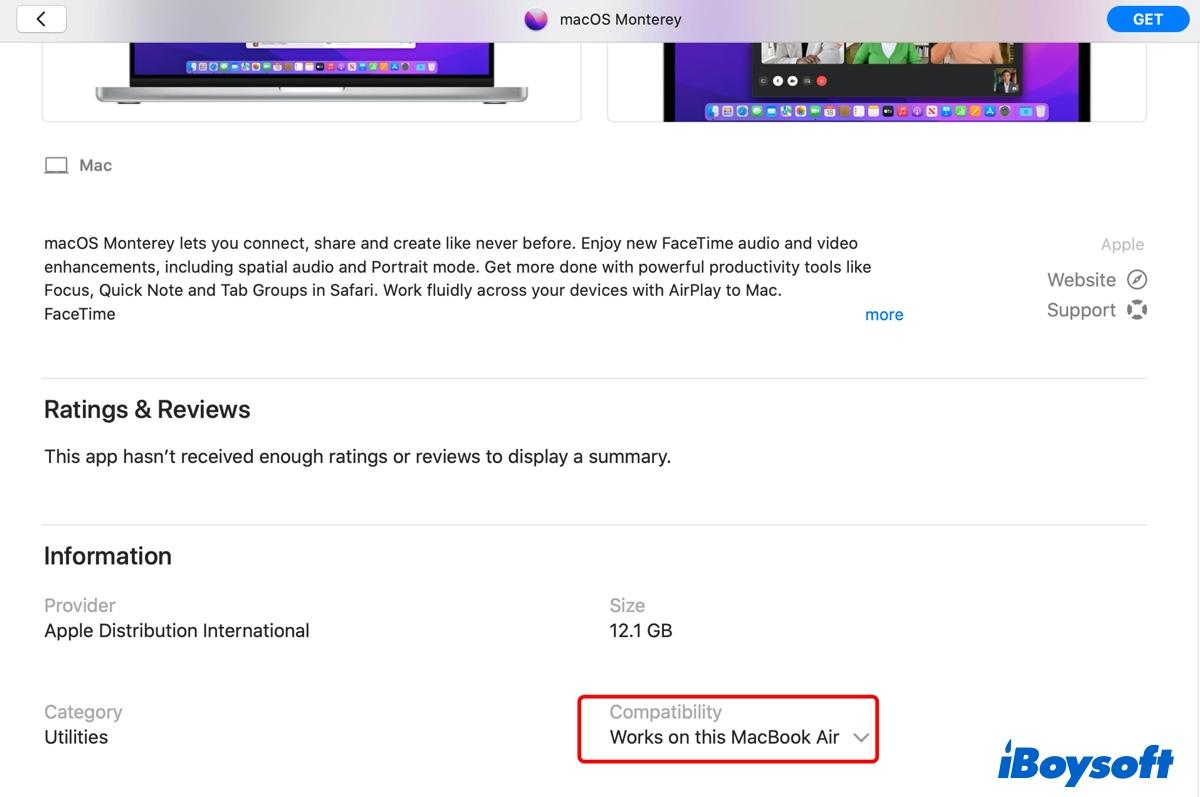Click 'Works on this MacBook Air' text

(724, 738)
